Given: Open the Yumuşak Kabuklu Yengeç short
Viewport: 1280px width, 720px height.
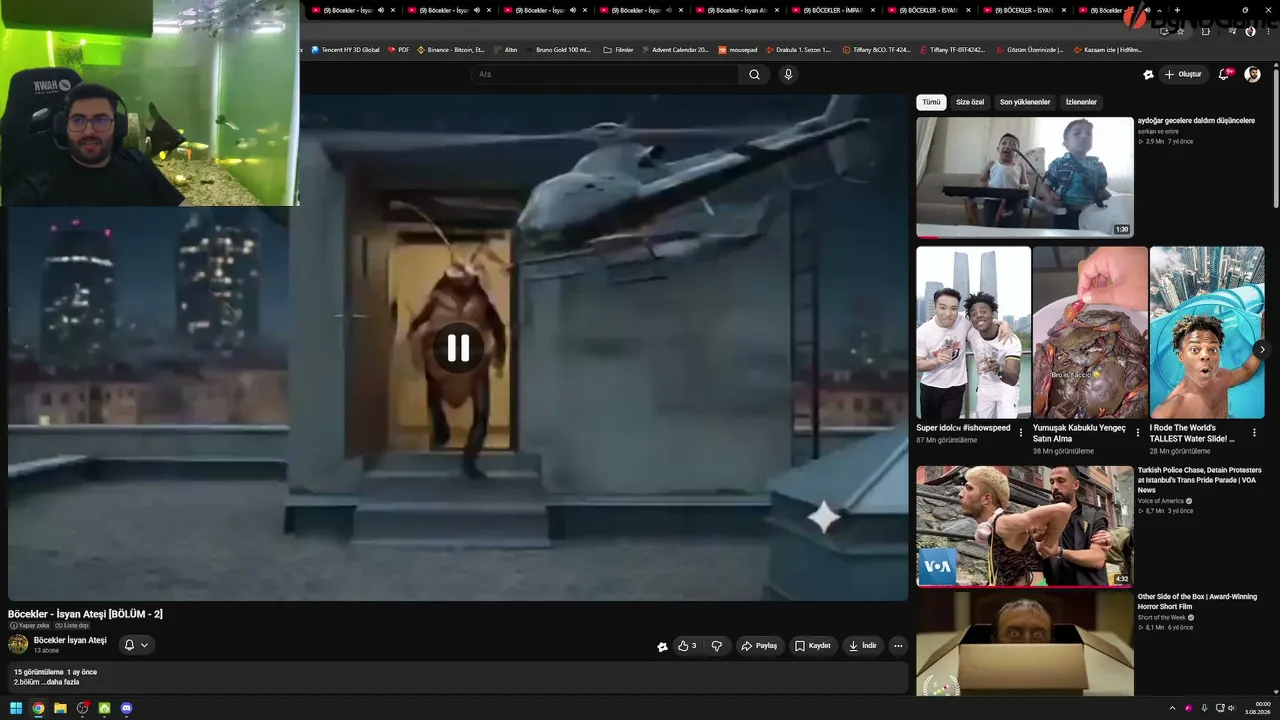Looking at the screenshot, I should coord(1090,332).
